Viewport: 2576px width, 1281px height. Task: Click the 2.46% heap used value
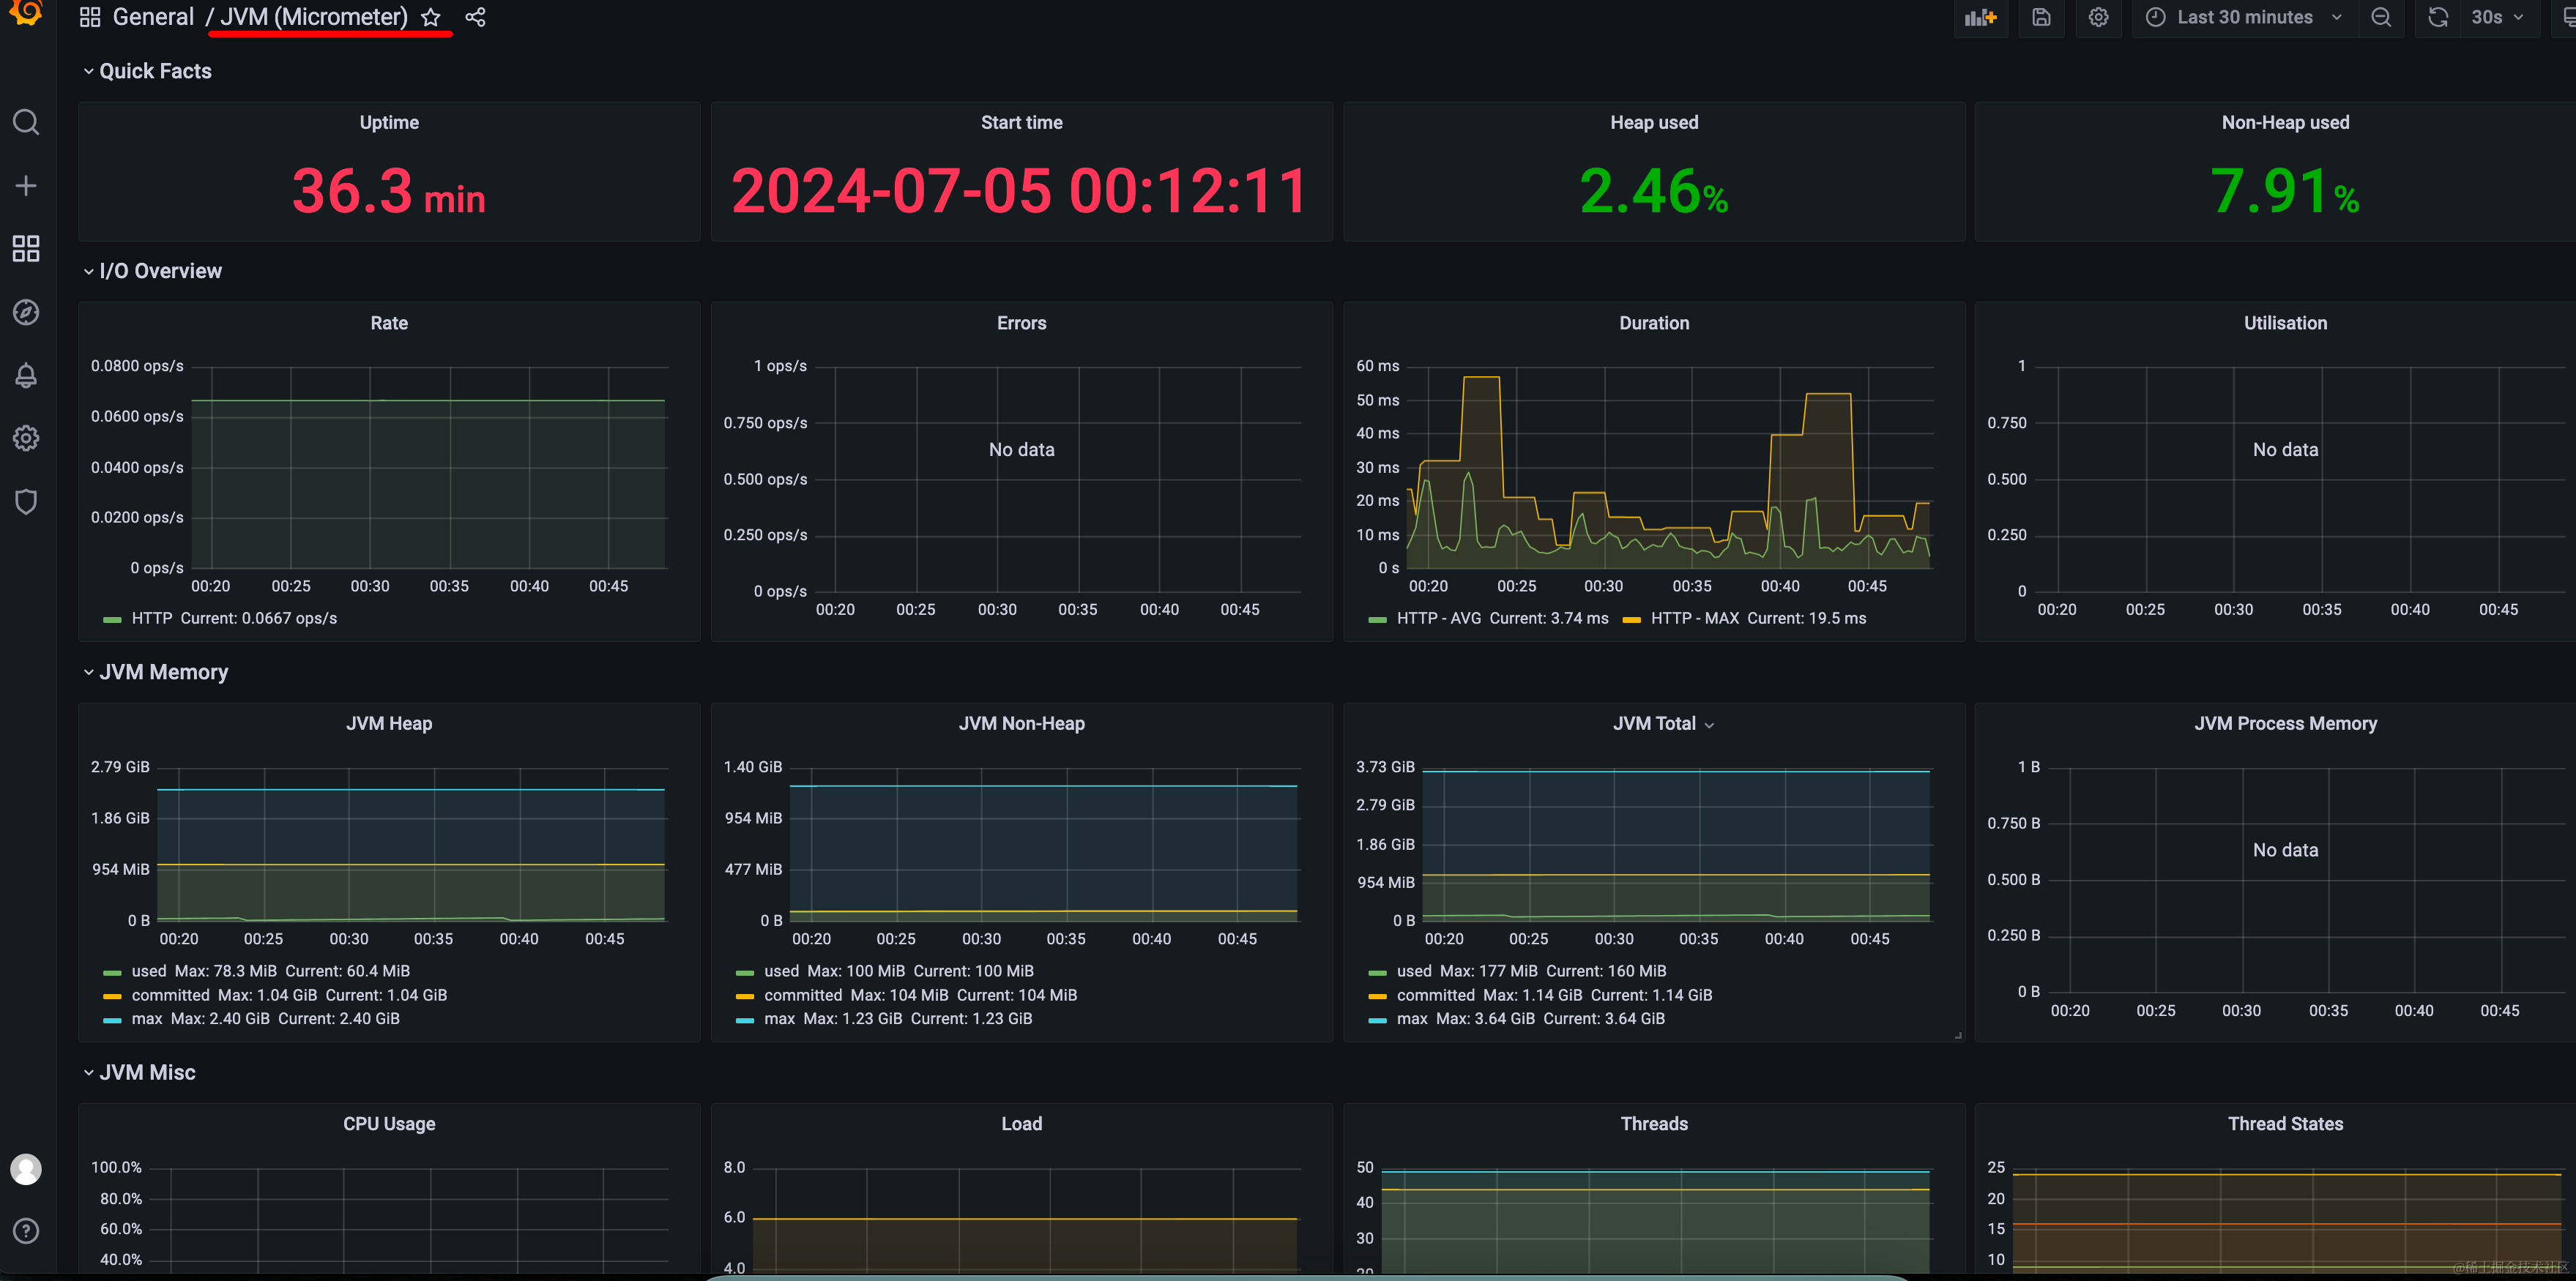click(x=1654, y=190)
